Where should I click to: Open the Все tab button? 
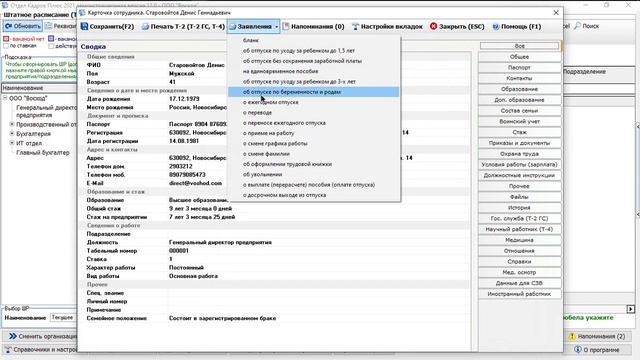pos(519,46)
